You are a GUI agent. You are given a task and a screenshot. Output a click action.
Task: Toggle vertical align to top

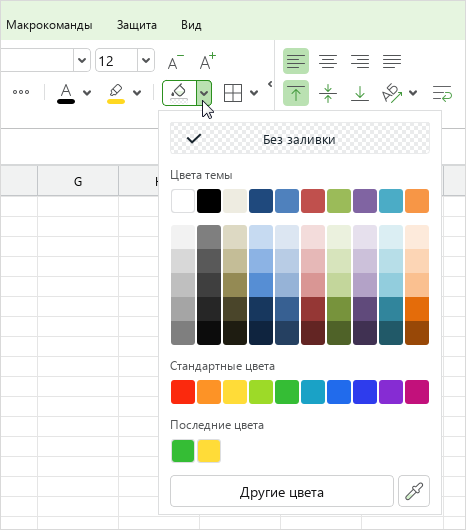point(296,93)
